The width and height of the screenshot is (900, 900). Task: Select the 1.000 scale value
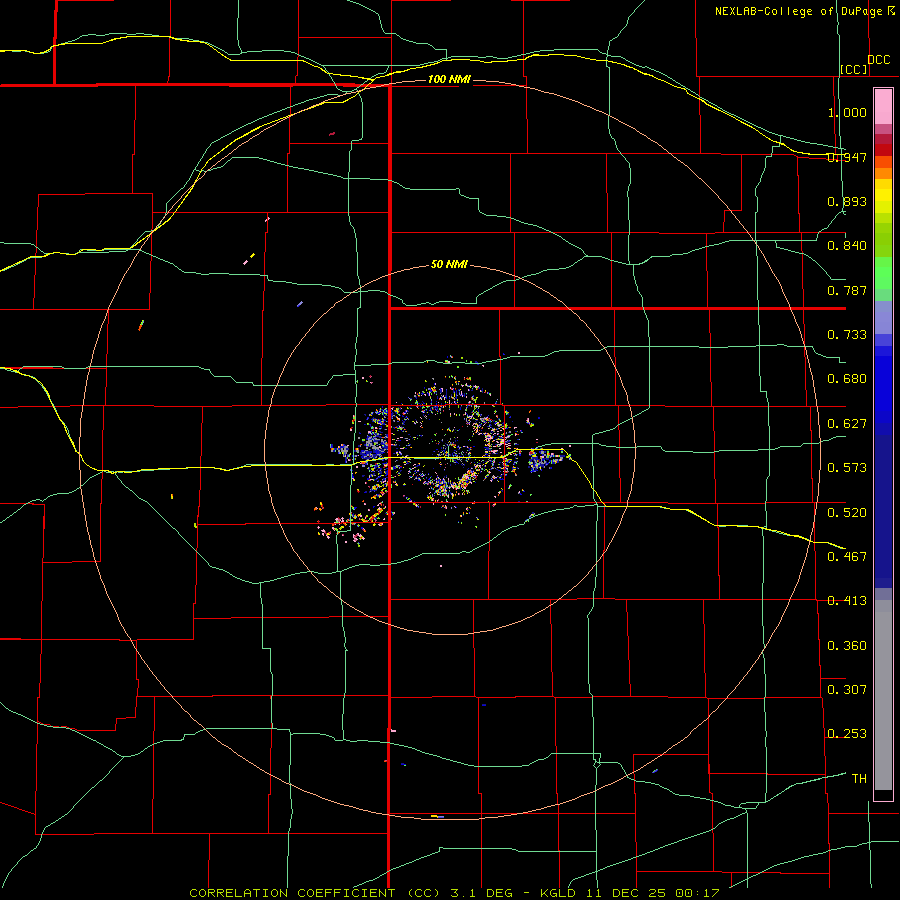pyautogui.click(x=847, y=112)
